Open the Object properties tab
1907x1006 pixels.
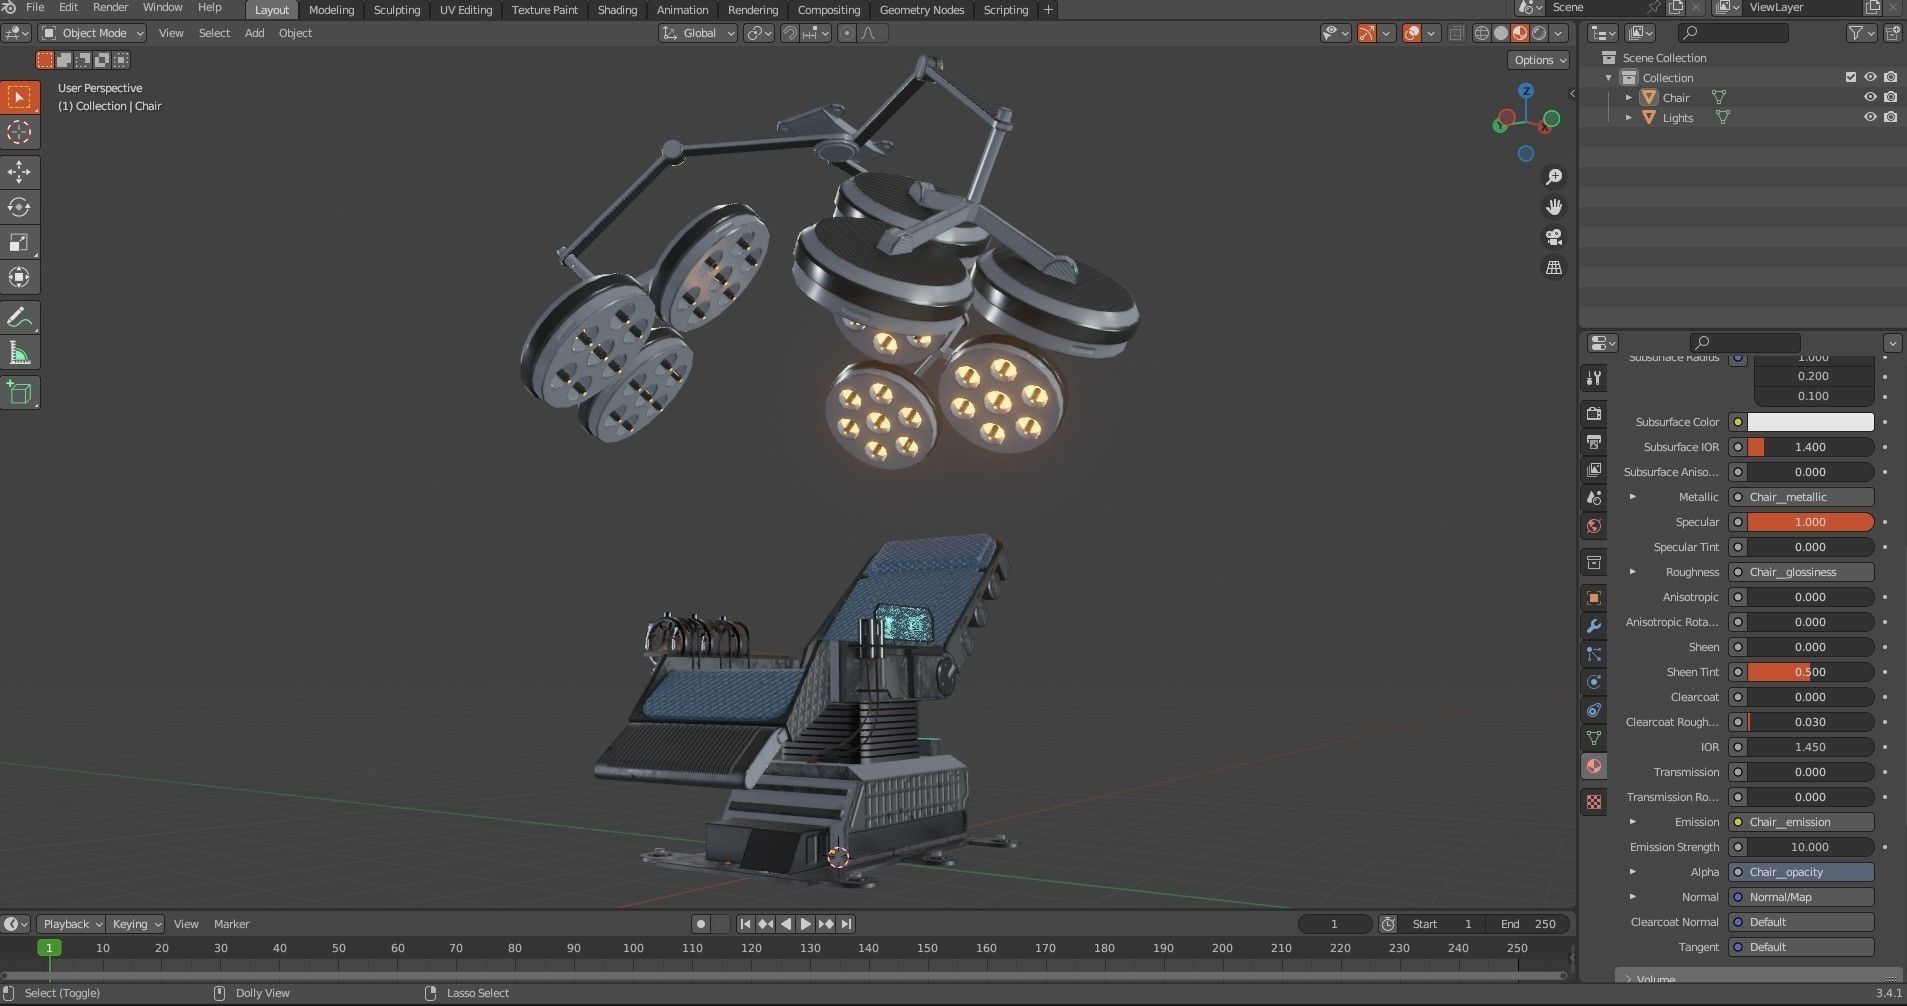[1594, 598]
